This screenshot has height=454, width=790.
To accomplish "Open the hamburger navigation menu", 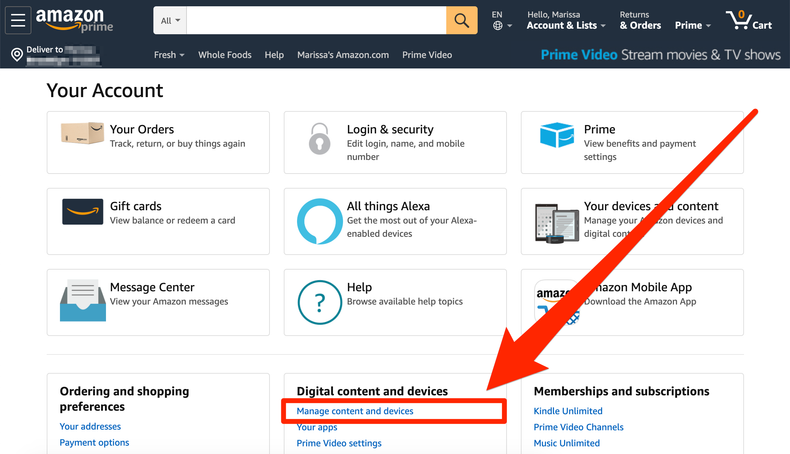I will (x=19, y=21).
